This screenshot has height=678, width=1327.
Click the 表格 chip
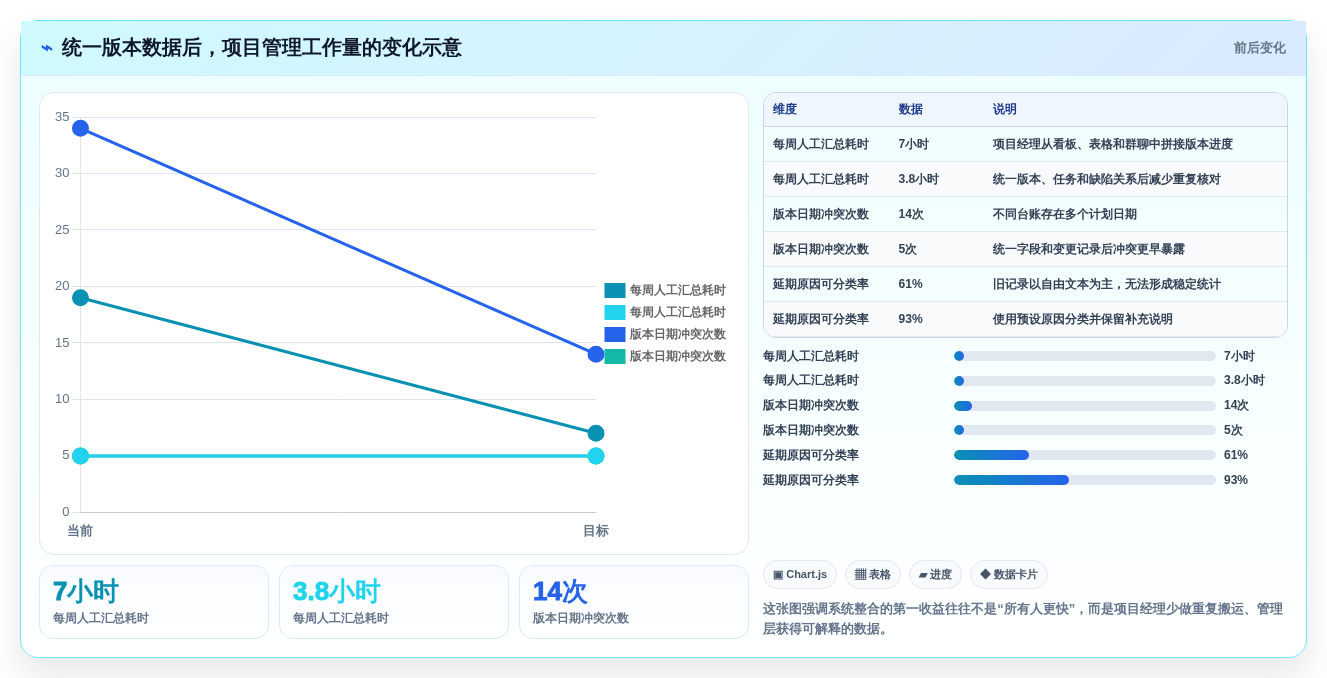(x=873, y=574)
